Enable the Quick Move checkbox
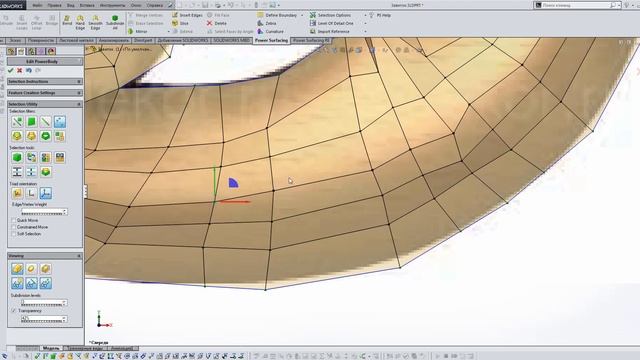Viewport: 640px width, 360px height. click(13, 220)
